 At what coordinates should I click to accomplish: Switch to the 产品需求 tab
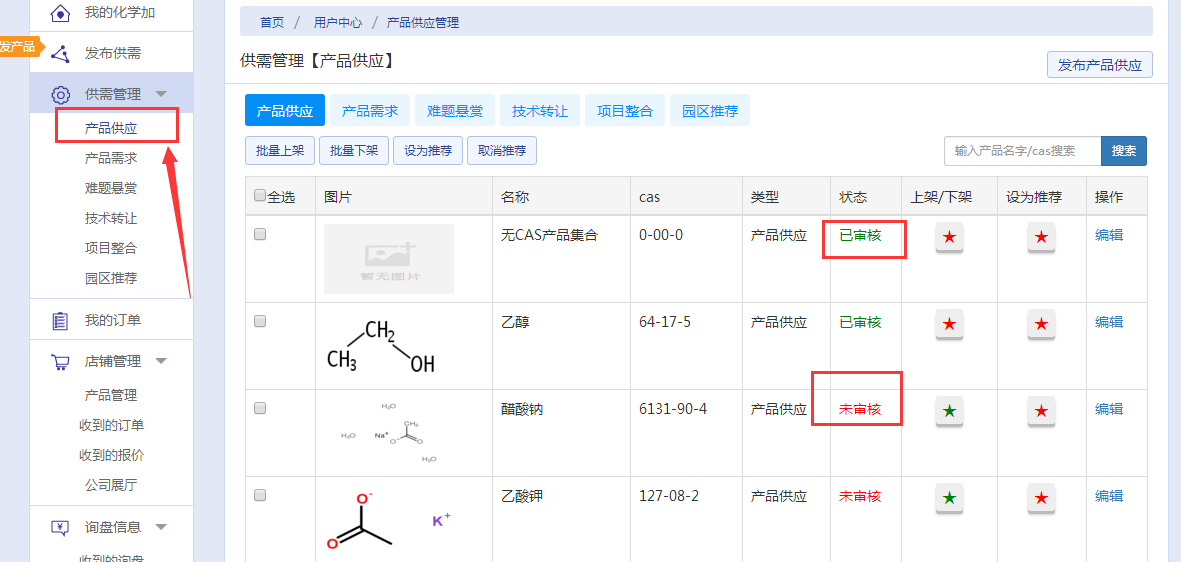tap(370, 111)
